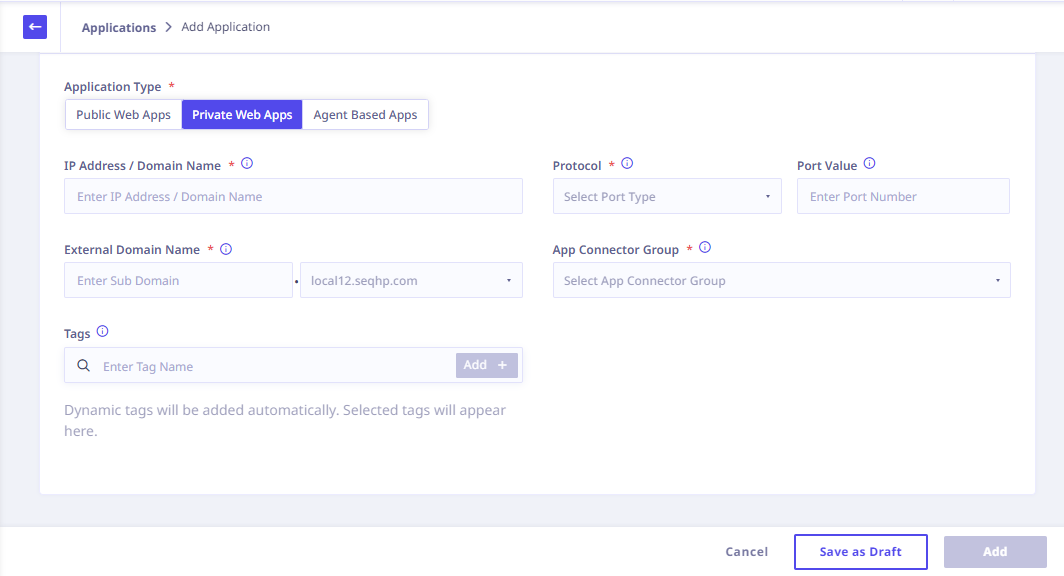This screenshot has height=576, width=1064.
Task: Click the back arrow button
Action: pyautogui.click(x=35, y=27)
